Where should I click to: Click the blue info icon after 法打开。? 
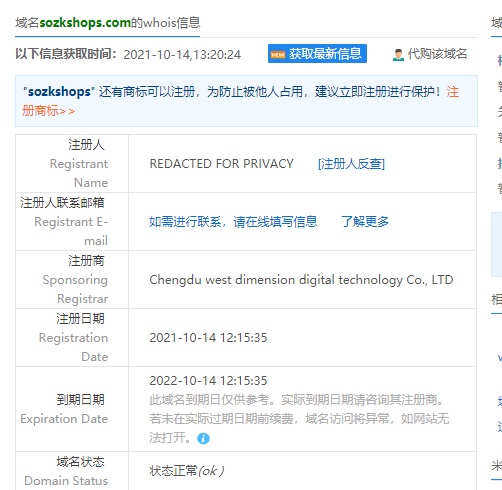(203, 438)
